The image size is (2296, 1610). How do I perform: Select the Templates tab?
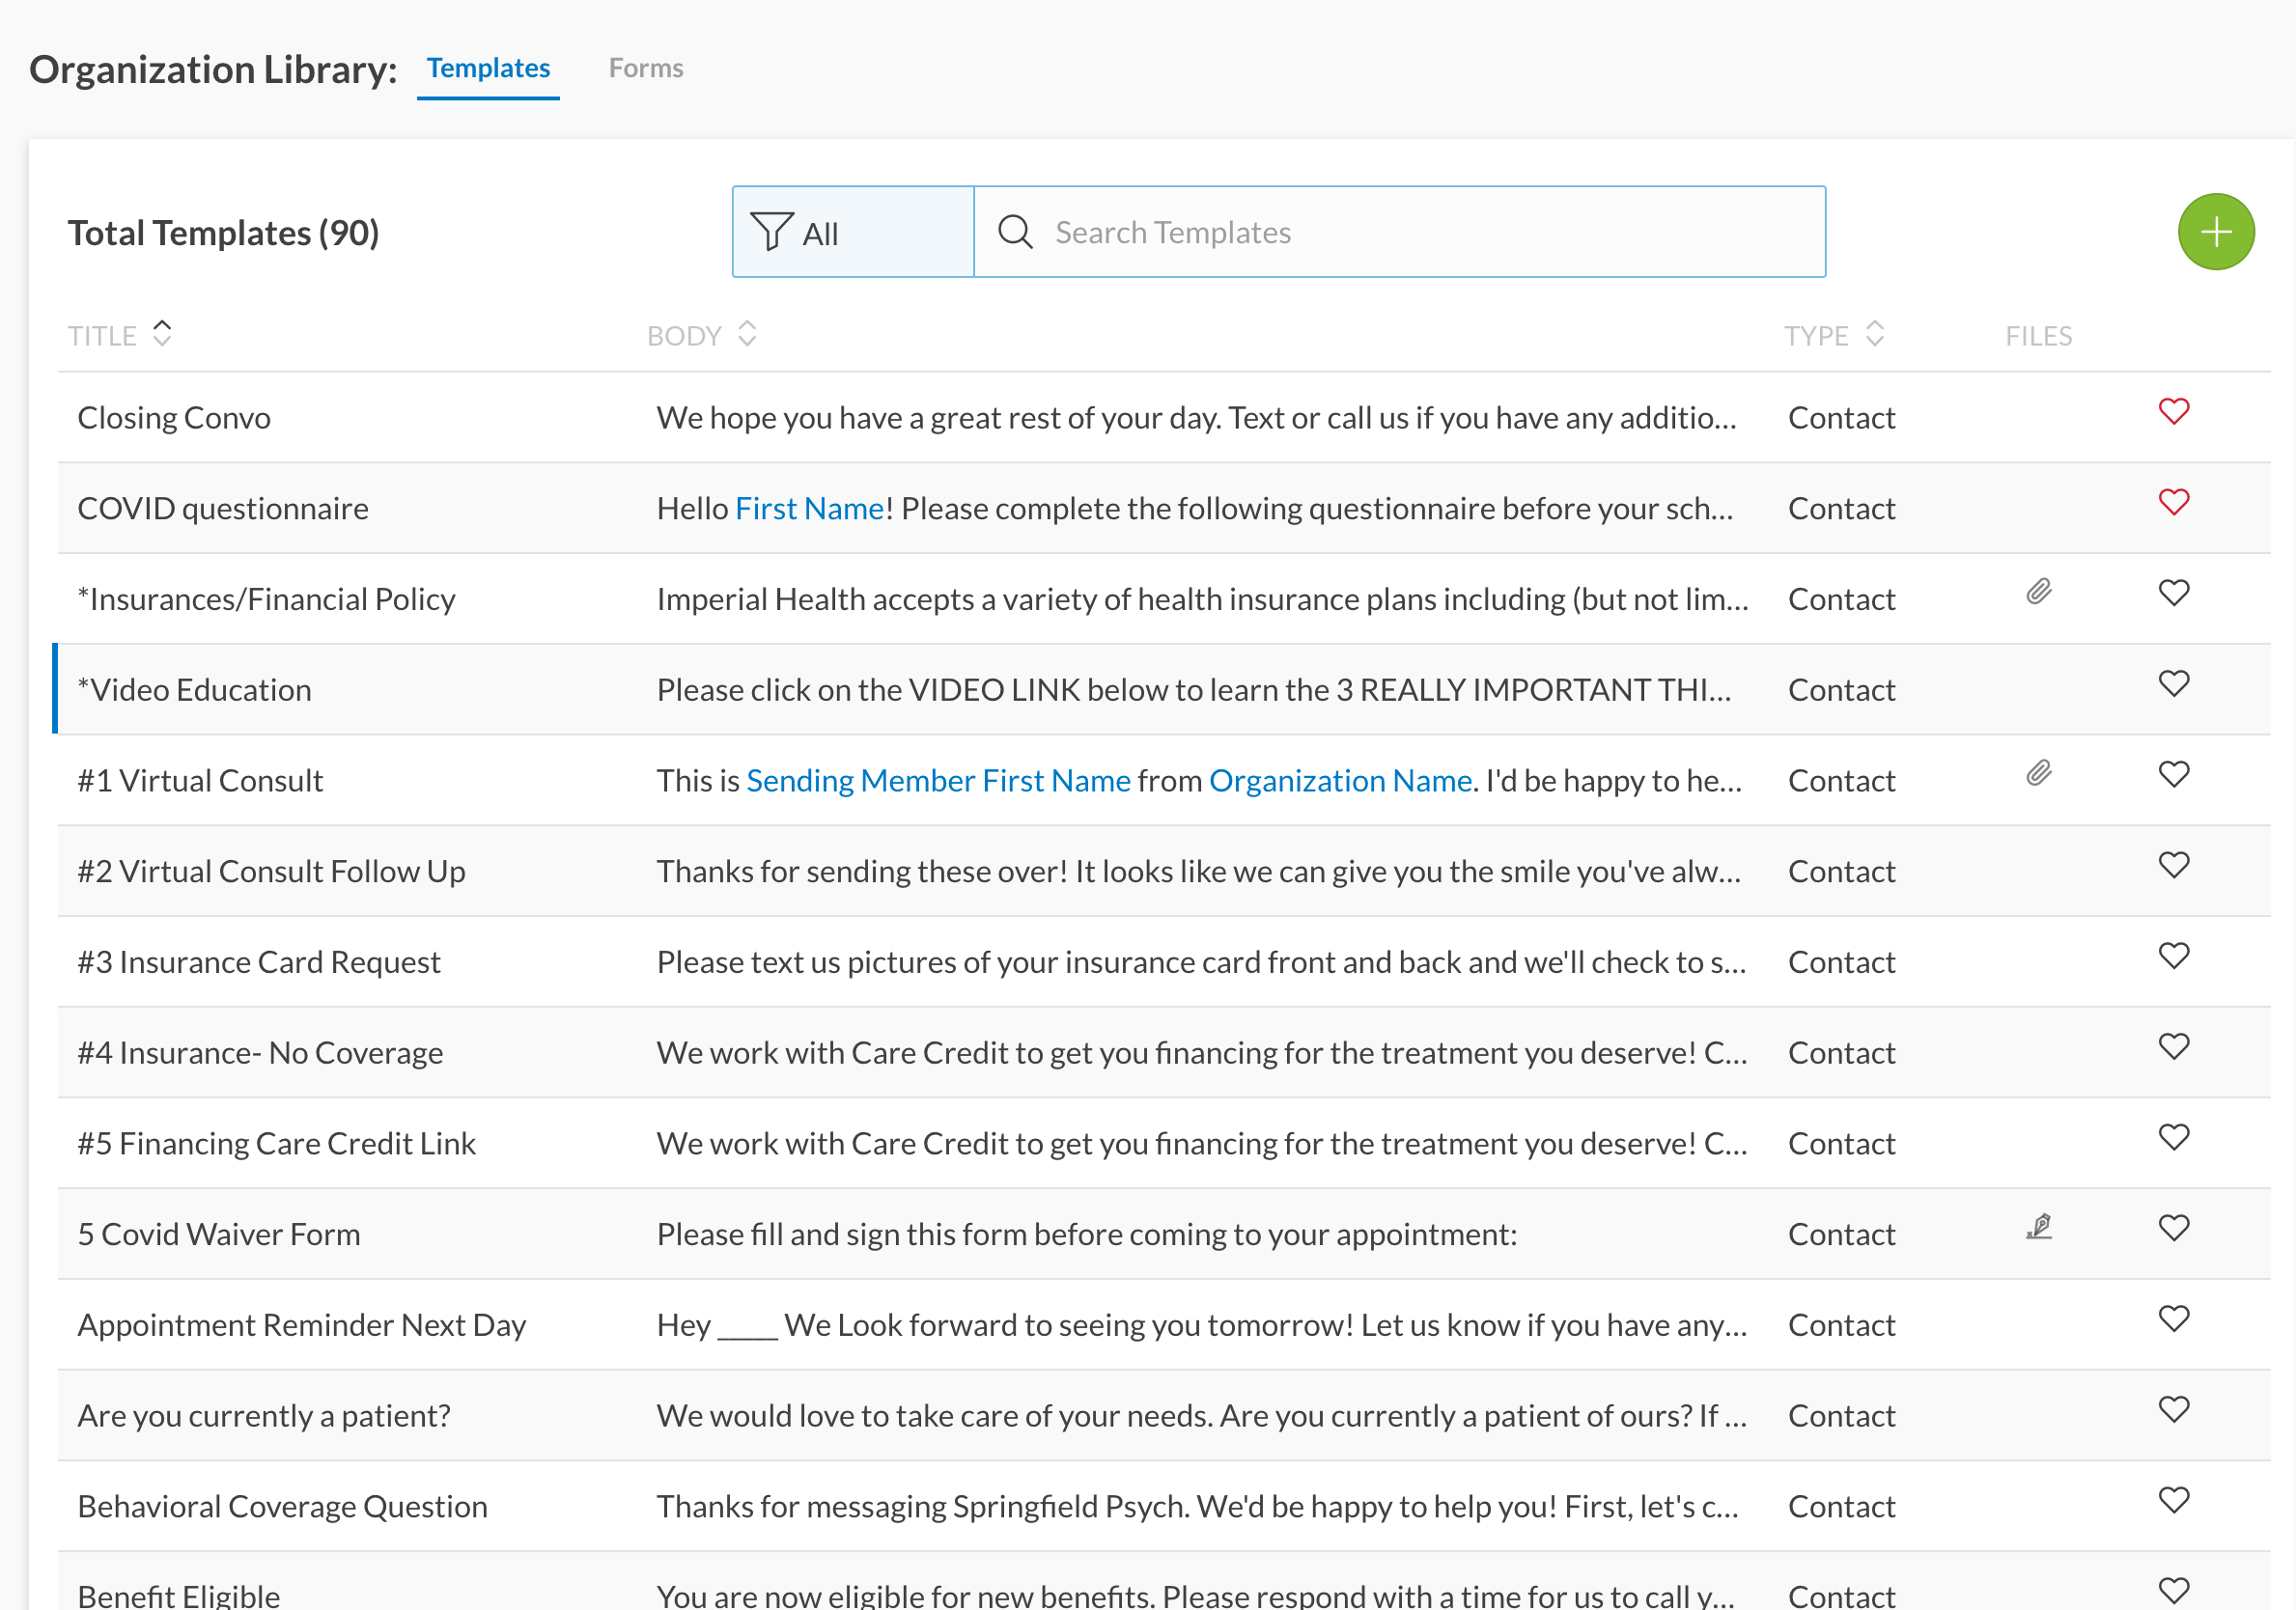(x=488, y=68)
